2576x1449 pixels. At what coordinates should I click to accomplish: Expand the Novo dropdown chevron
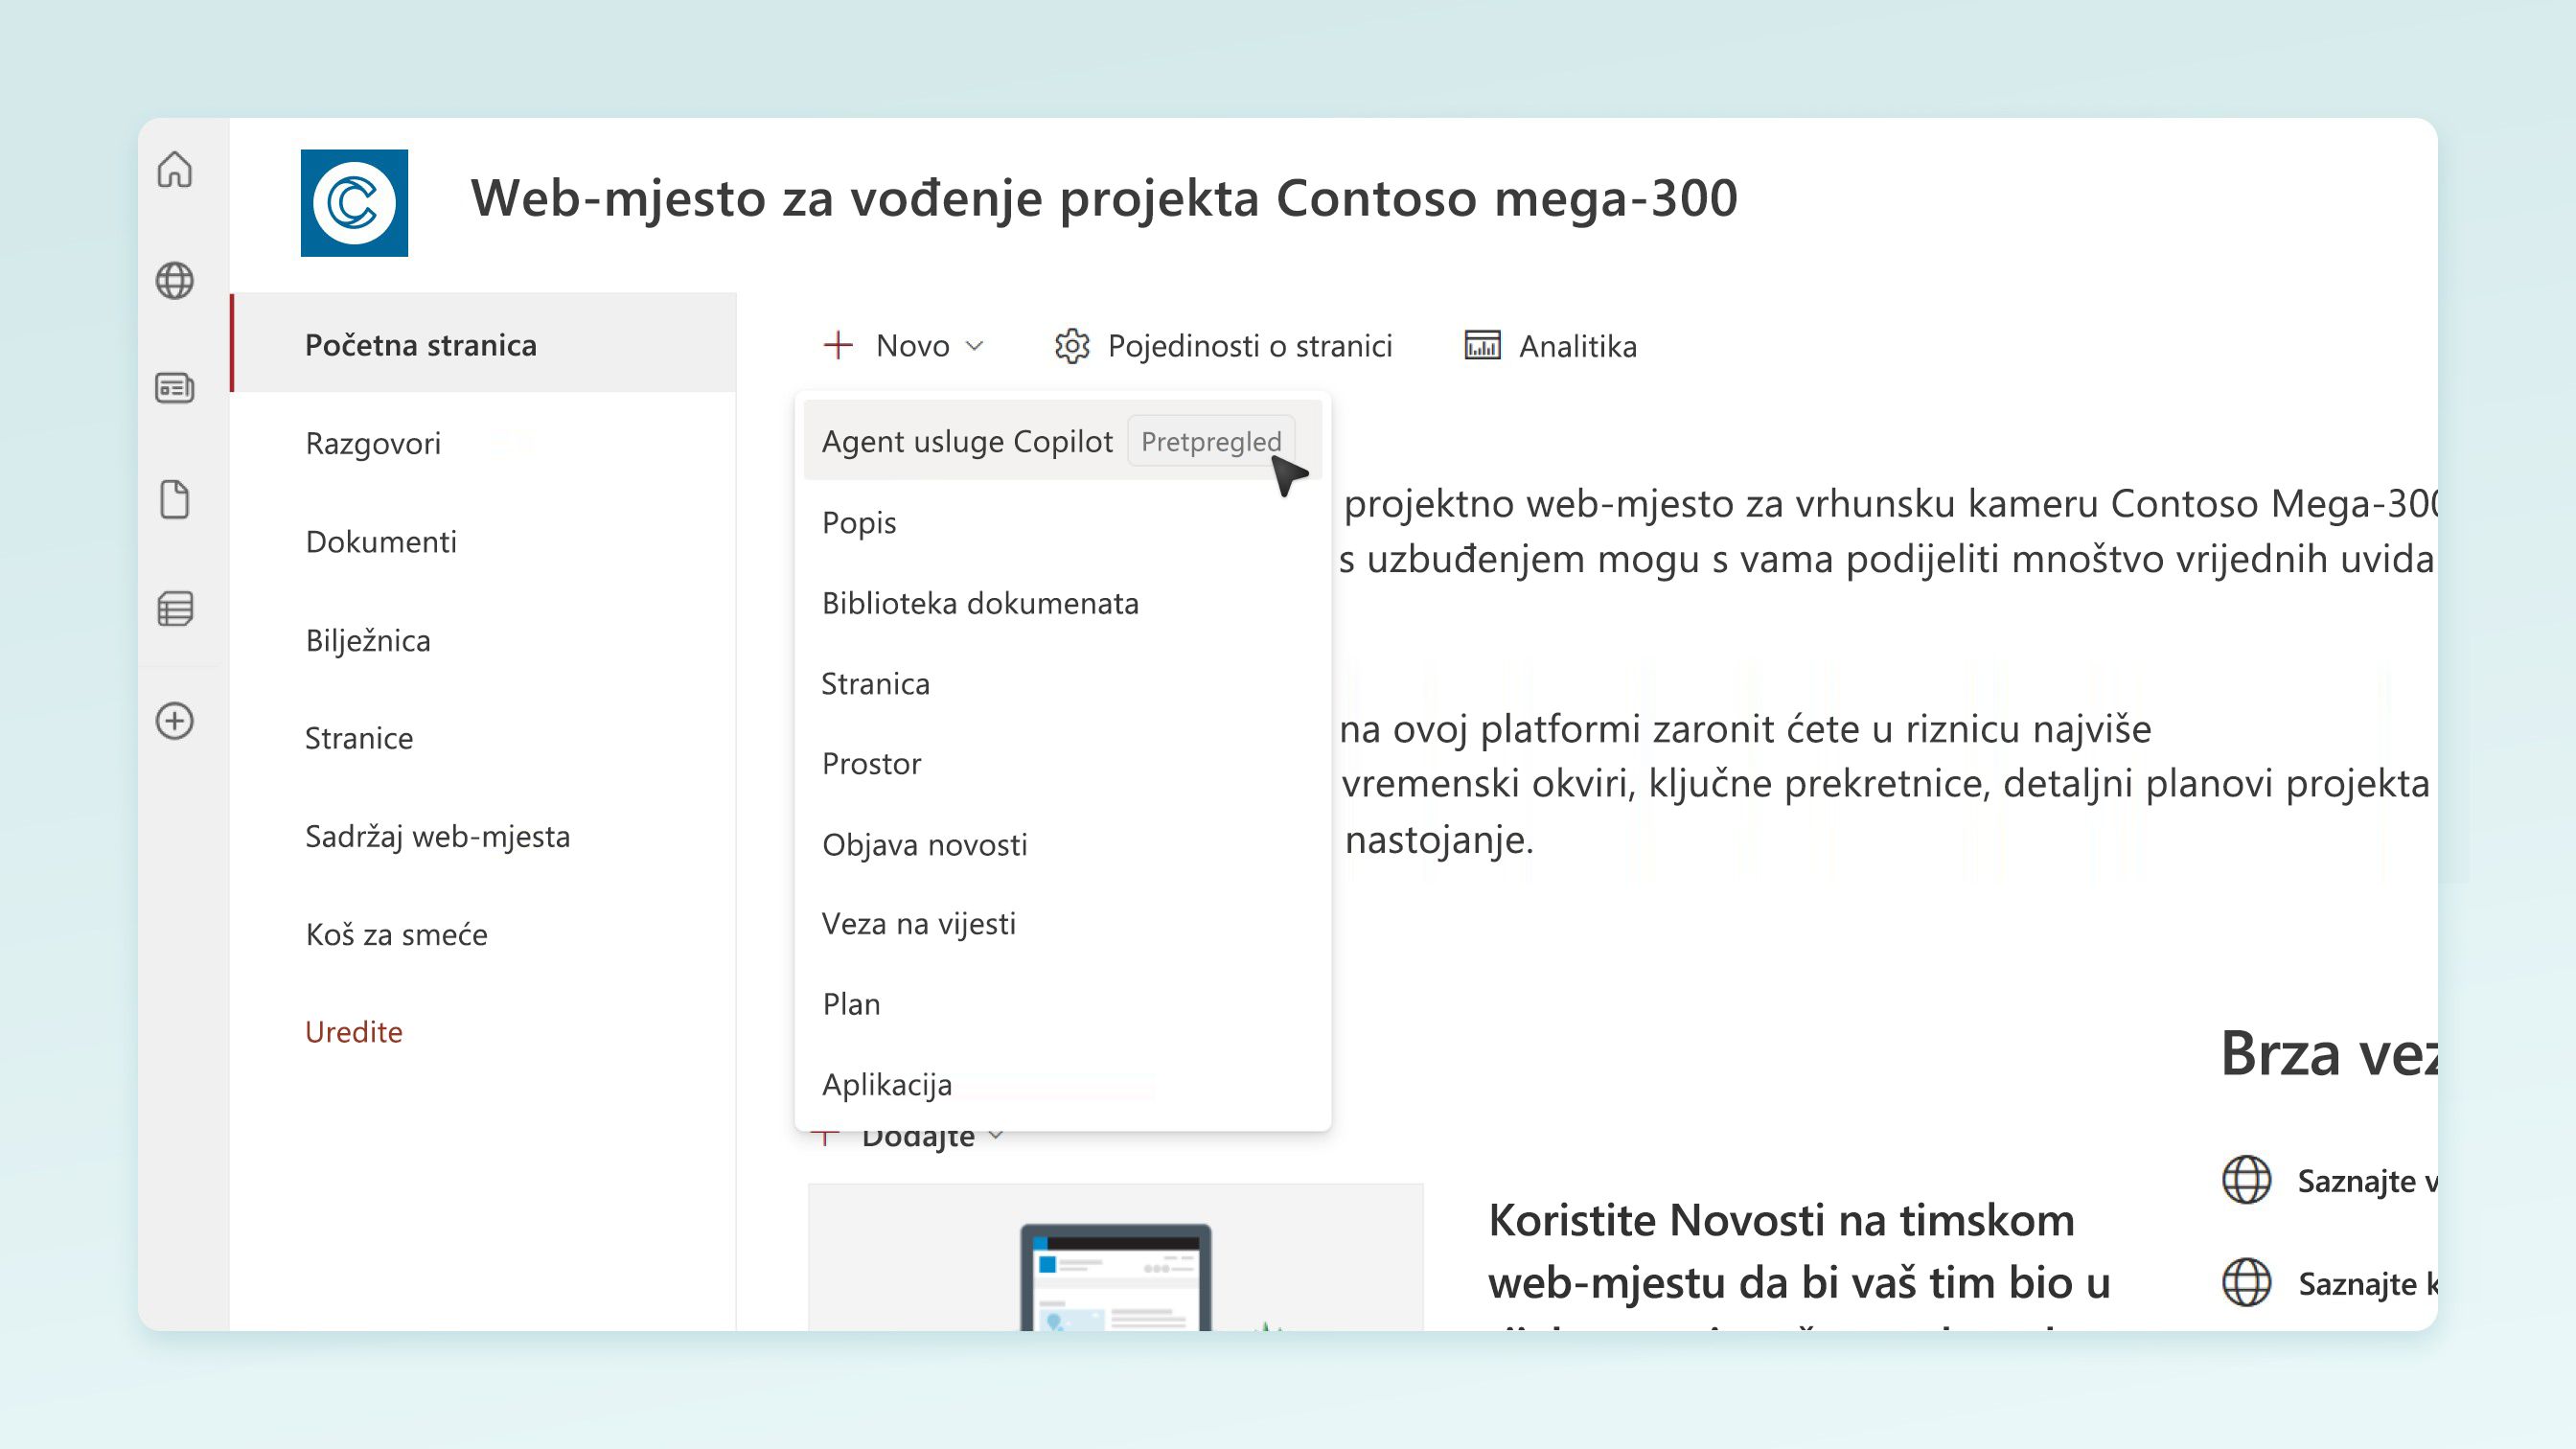[975, 347]
